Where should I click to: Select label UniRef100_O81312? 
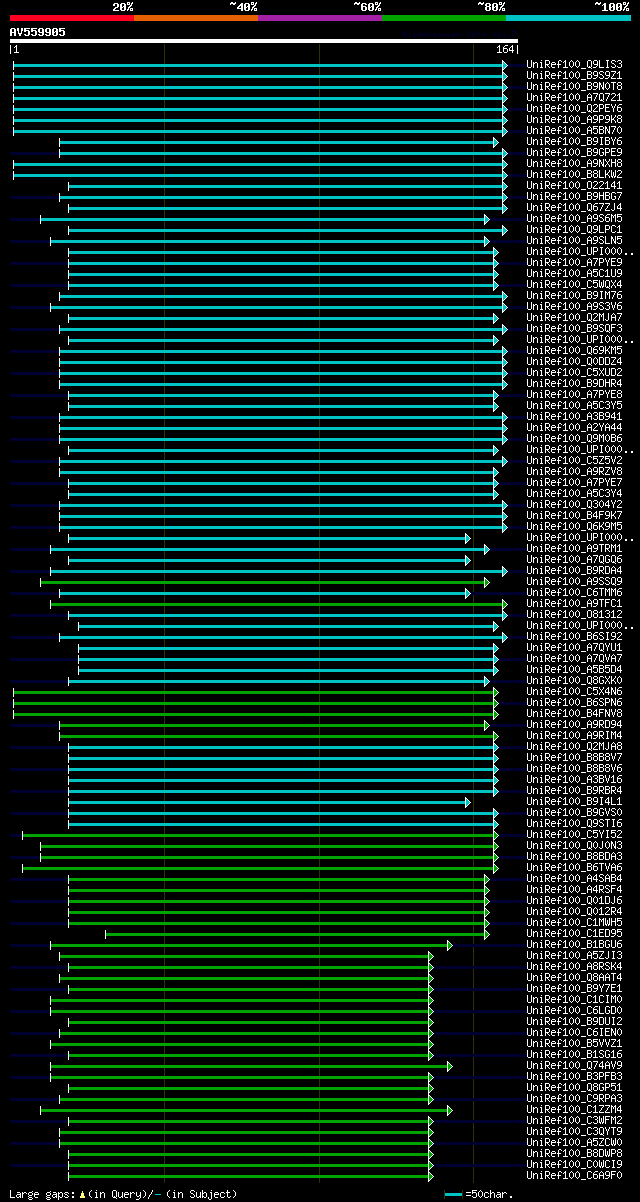pos(575,615)
